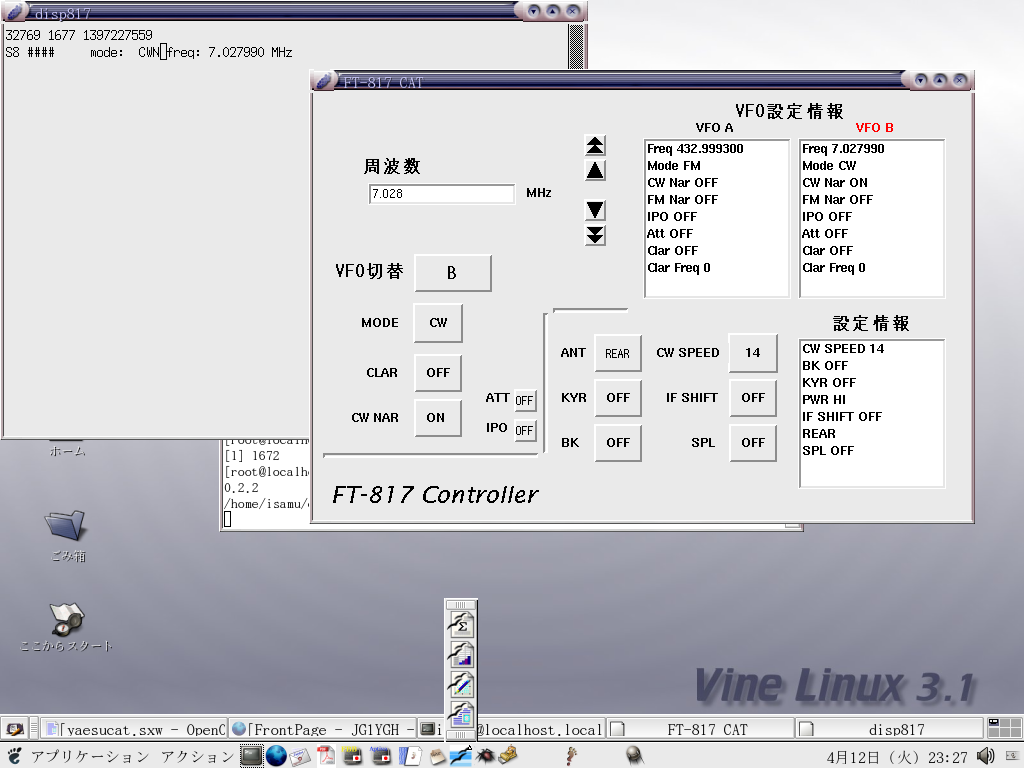Open the disp817 window menu icon
The height and width of the screenshot is (768, 1024).
coord(16,11)
